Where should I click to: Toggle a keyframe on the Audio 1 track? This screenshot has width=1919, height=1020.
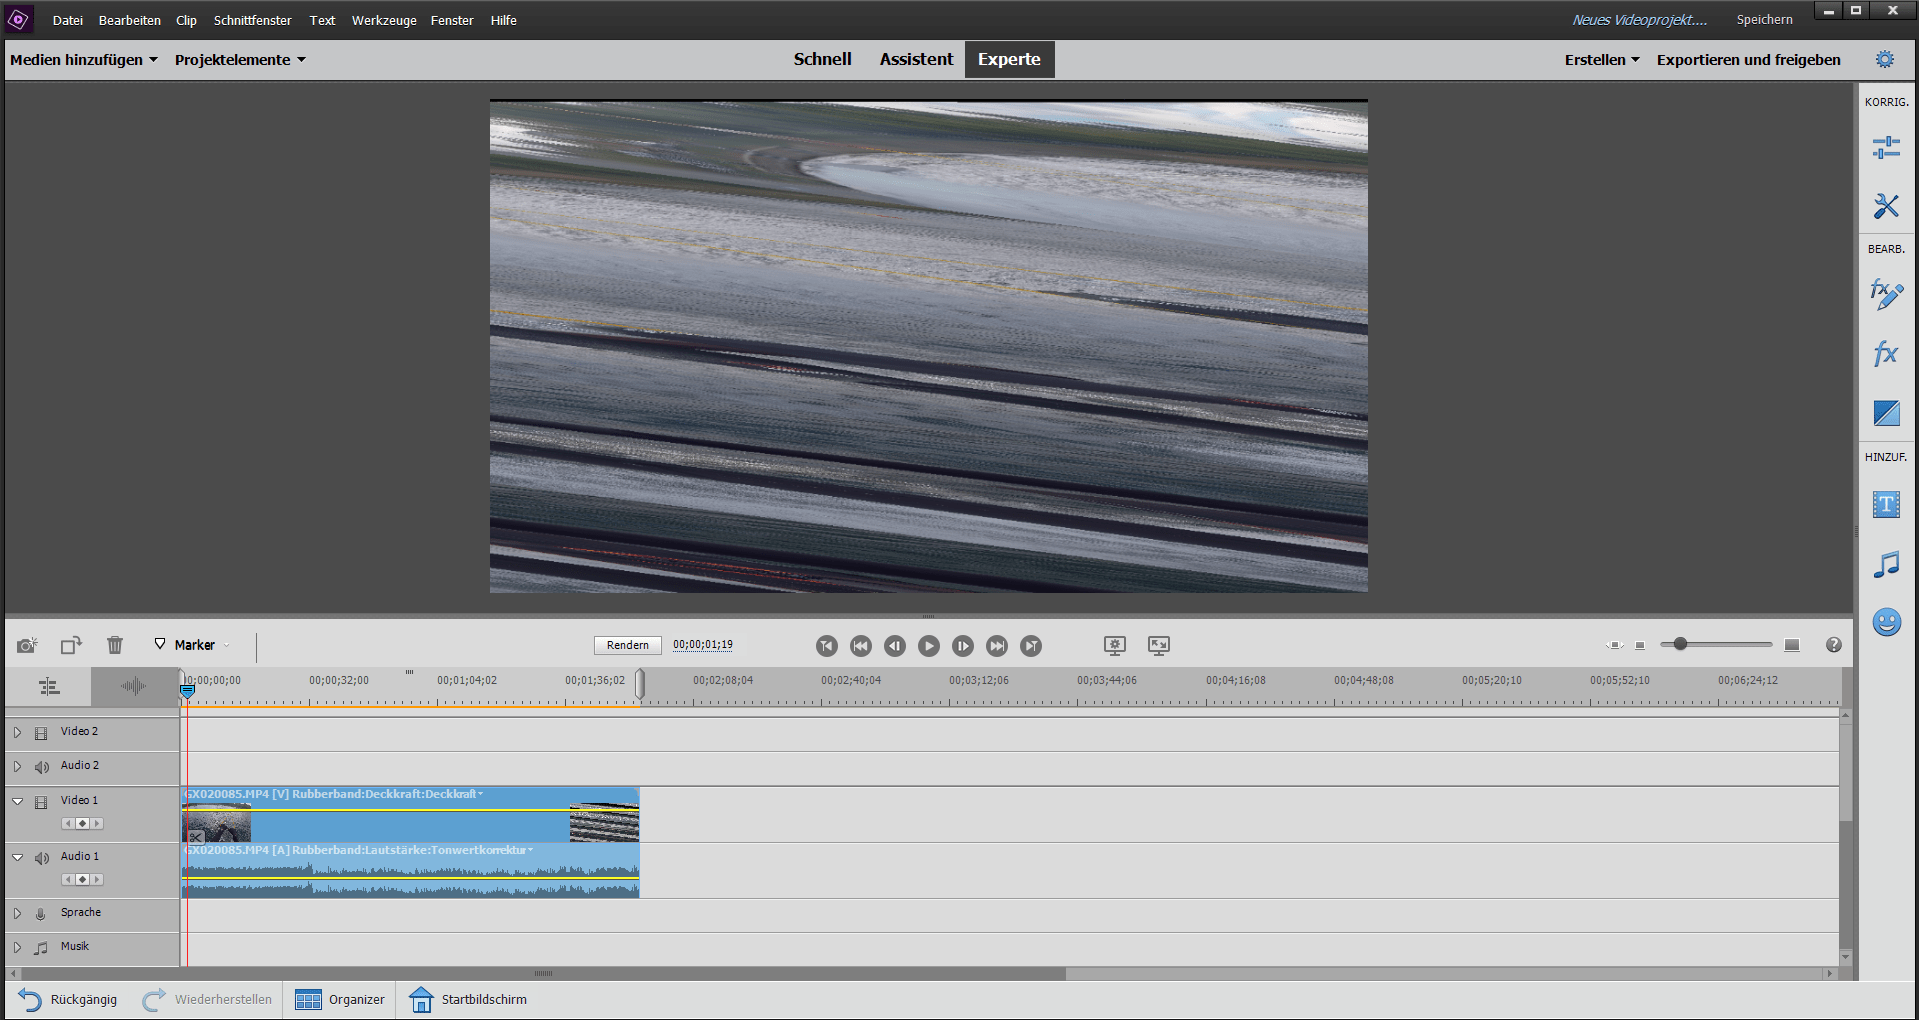(82, 879)
